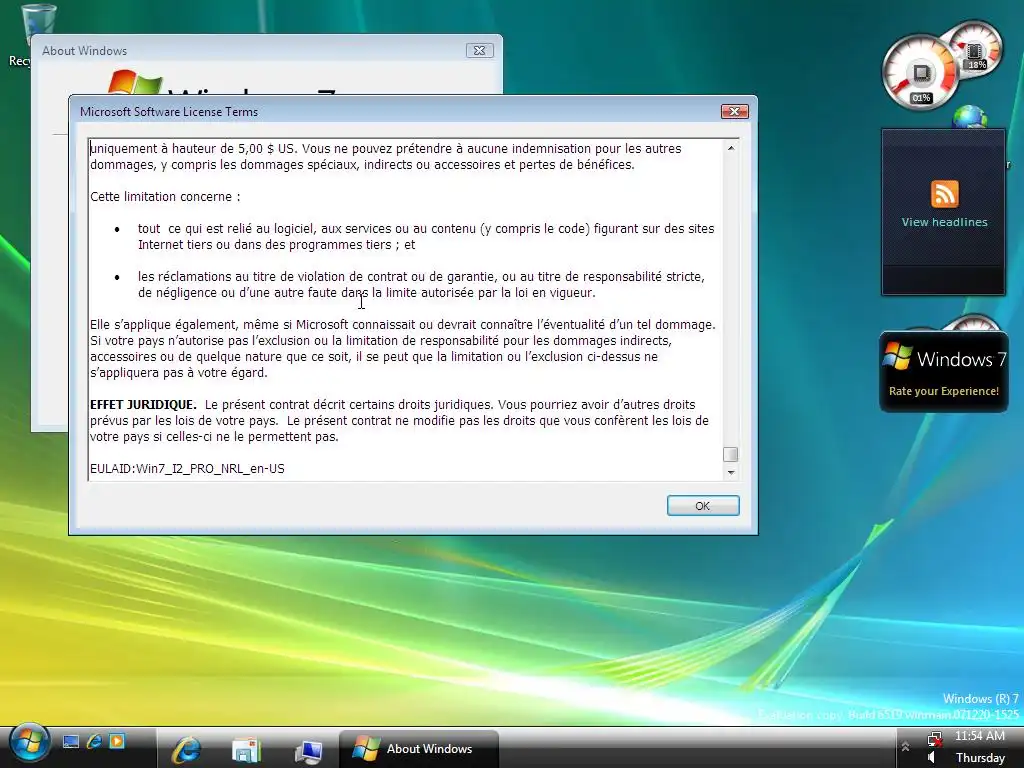Click the volume speaker tray icon
Viewport: 1024px width, 768px height.
click(932, 758)
